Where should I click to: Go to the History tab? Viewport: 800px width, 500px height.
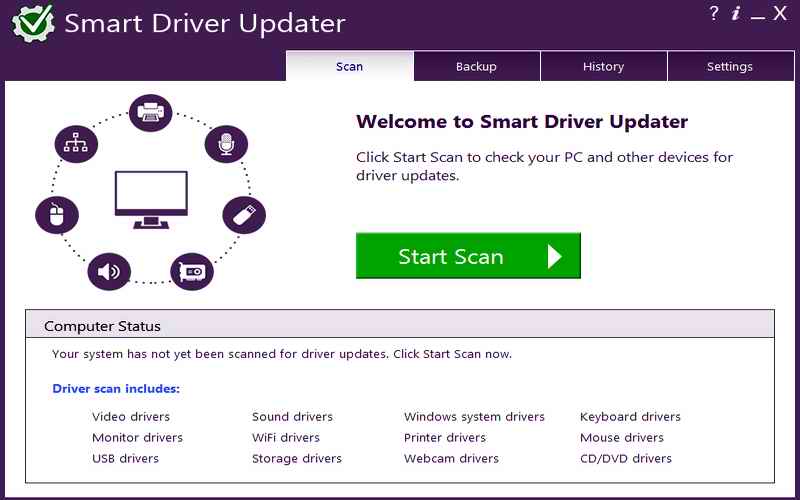(603, 67)
